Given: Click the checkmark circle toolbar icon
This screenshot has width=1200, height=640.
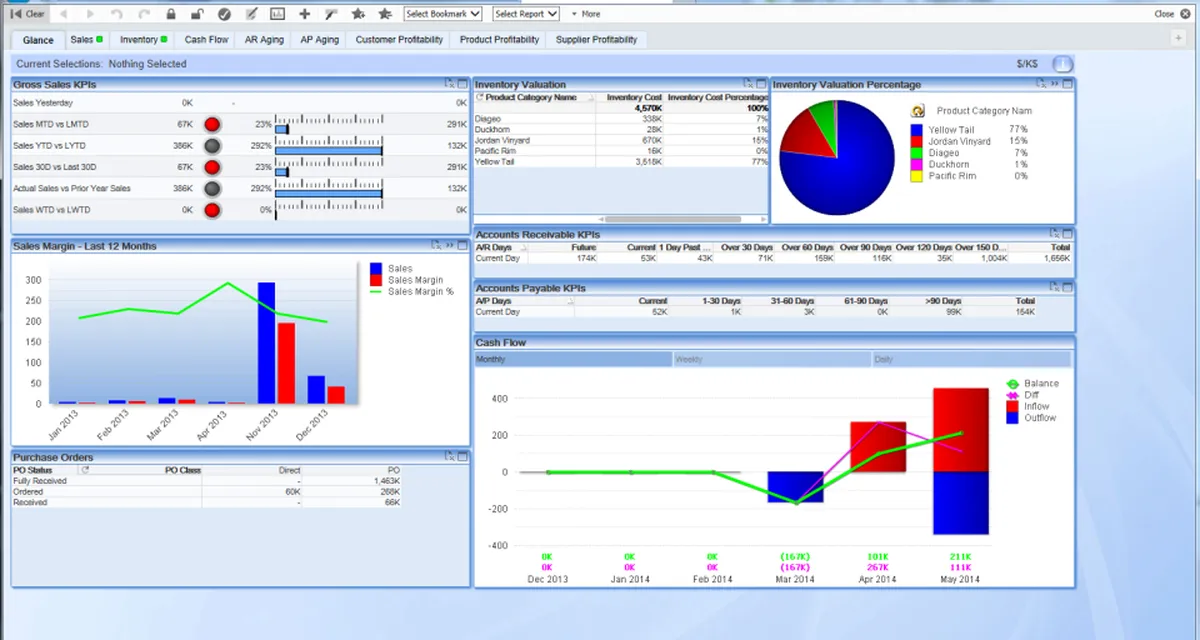Looking at the screenshot, I should coord(224,14).
